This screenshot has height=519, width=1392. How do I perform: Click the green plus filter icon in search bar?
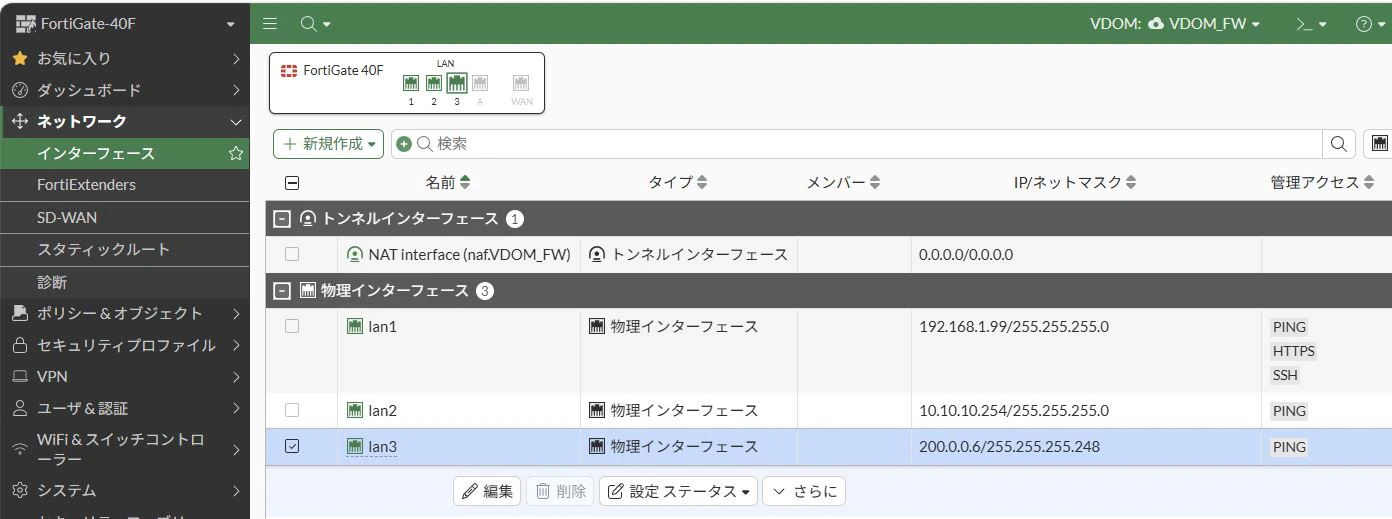pos(404,144)
